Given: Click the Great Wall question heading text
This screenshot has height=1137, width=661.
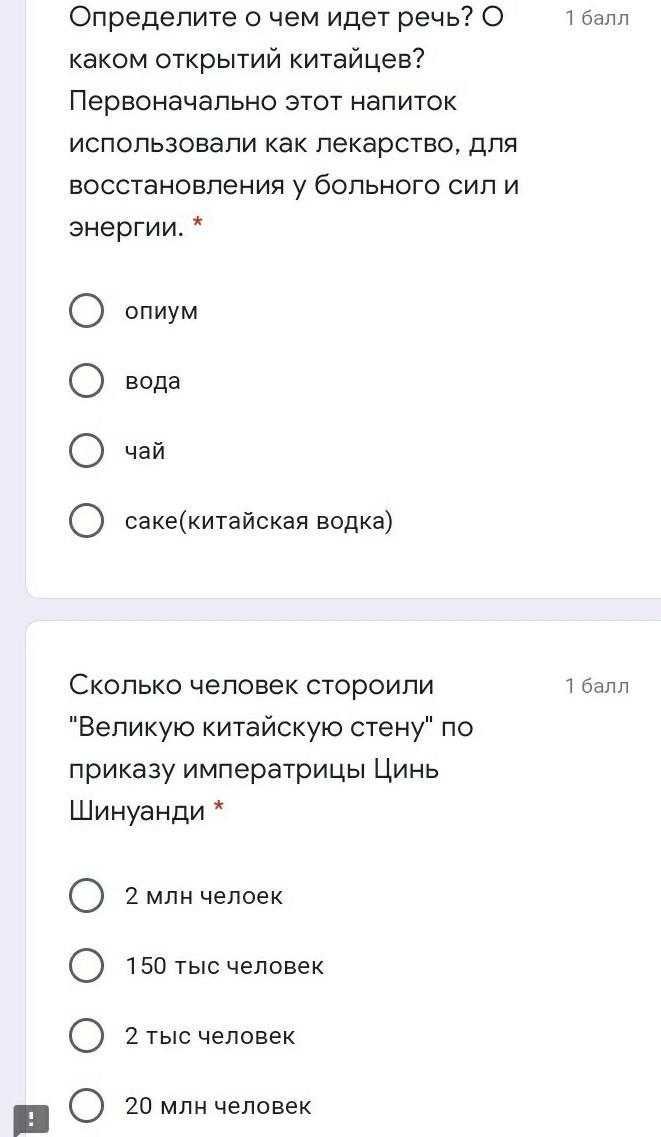Looking at the screenshot, I should click(271, 747).
